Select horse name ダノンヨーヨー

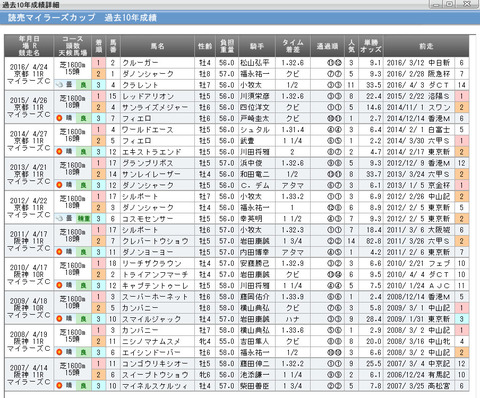pyautogui.click(x=148, y=252)
